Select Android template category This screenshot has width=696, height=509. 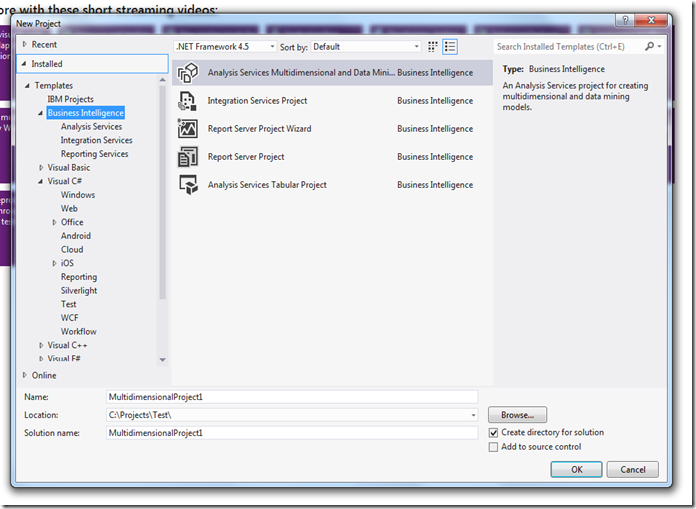pos(76,236)
